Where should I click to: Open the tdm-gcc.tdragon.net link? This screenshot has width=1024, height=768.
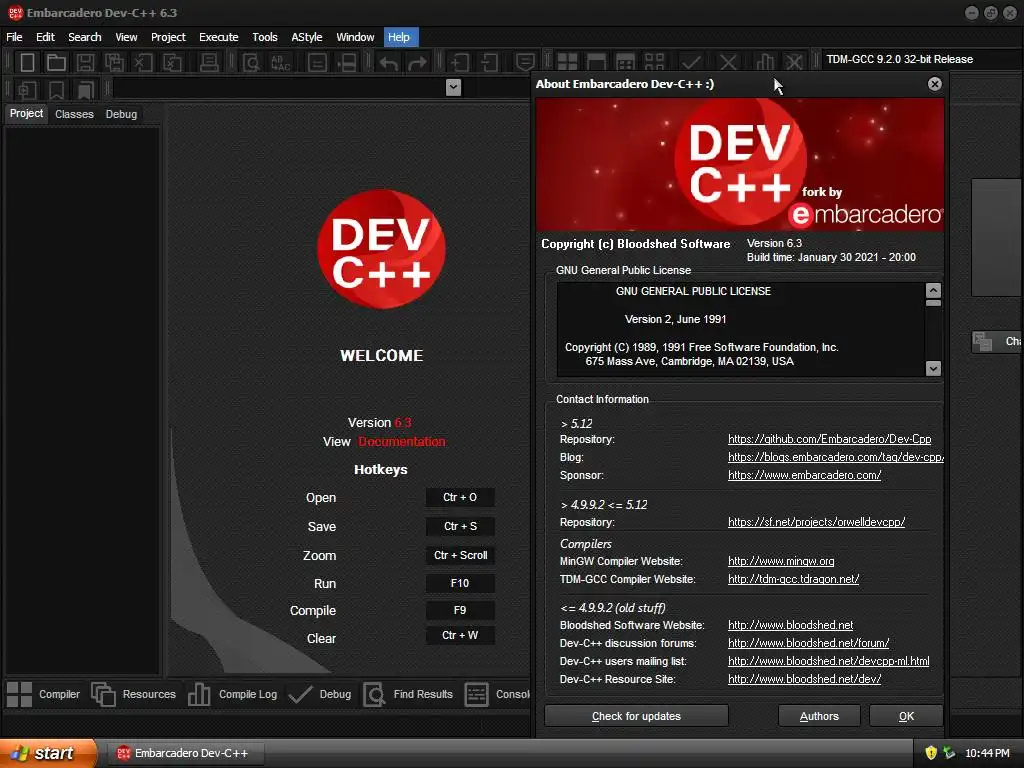(793, 579)
